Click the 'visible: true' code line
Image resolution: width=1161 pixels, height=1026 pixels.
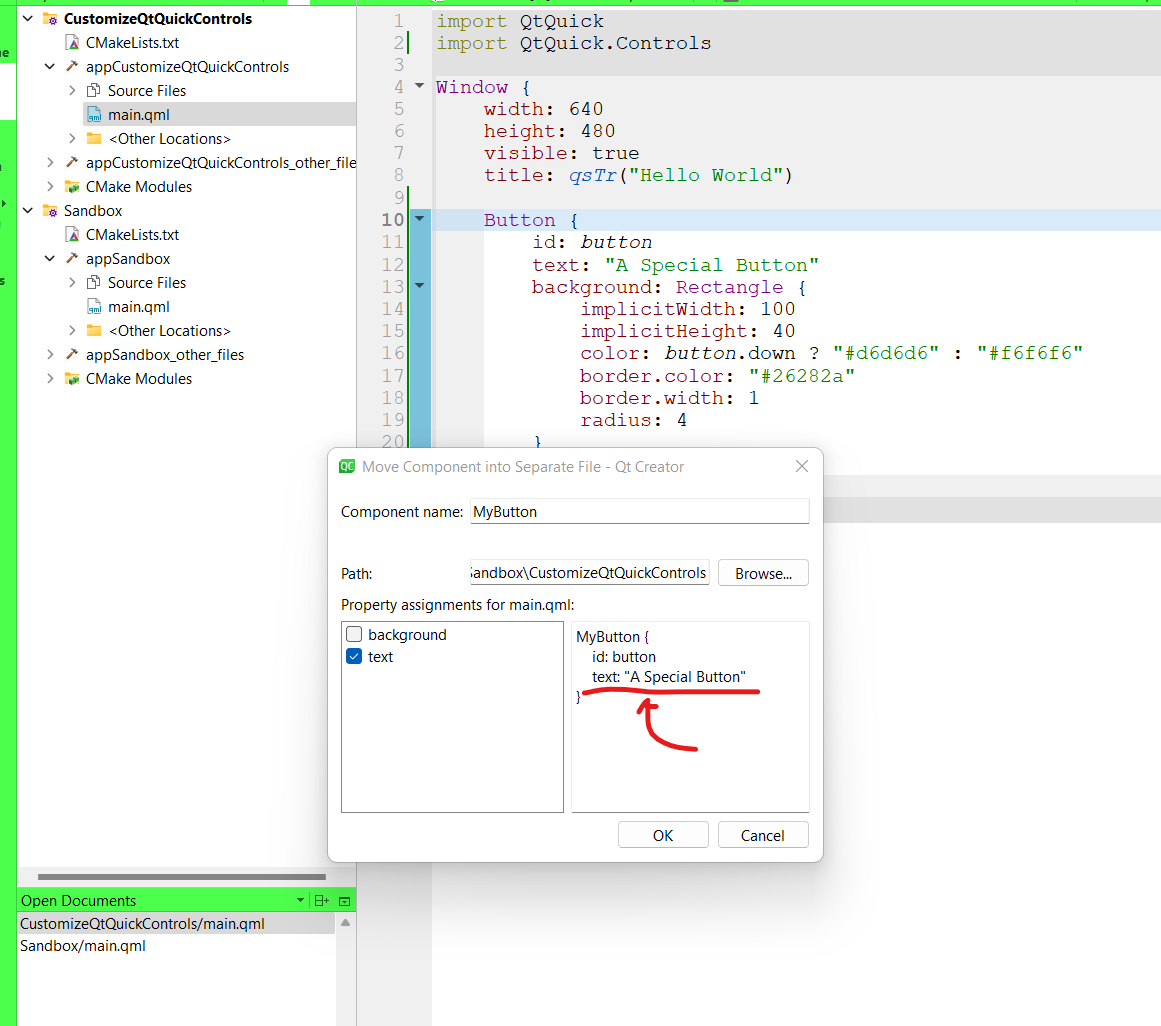(561, 153)
